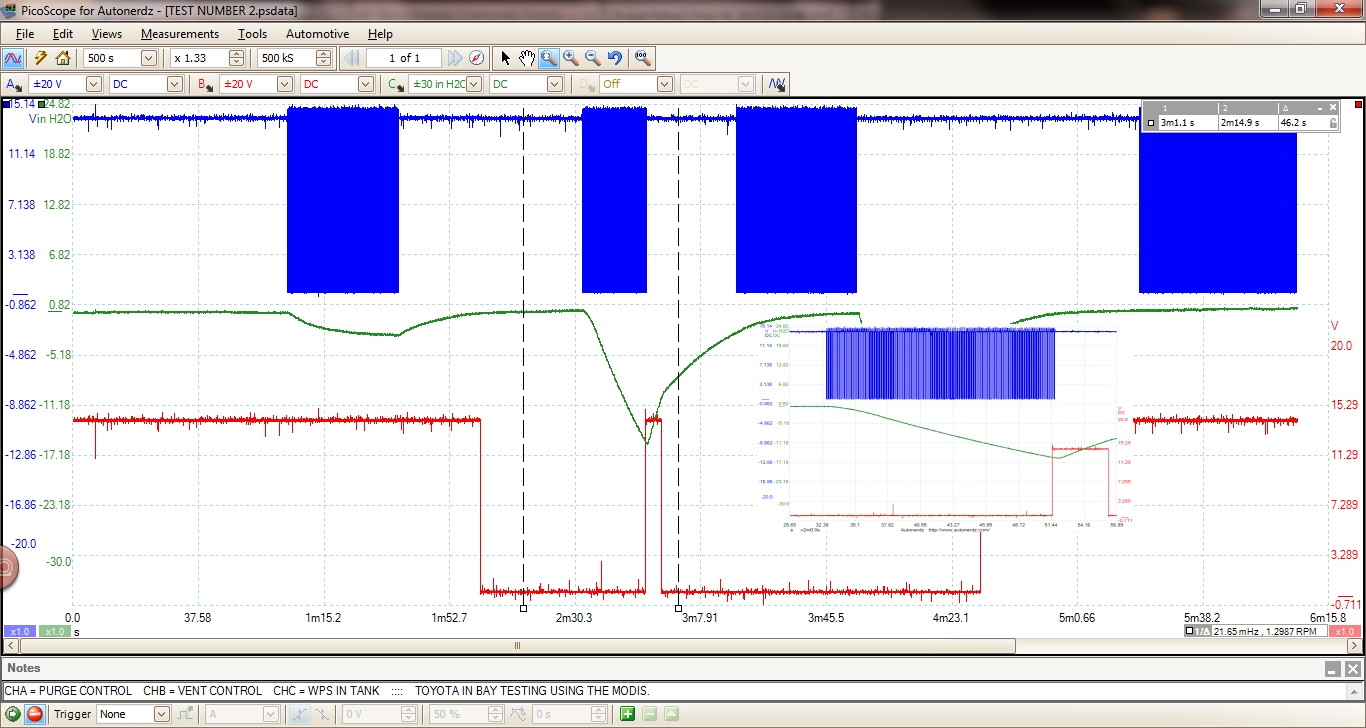
Task: Click the partially hidden red circle at left edge
Action: [x=6, y=567]
